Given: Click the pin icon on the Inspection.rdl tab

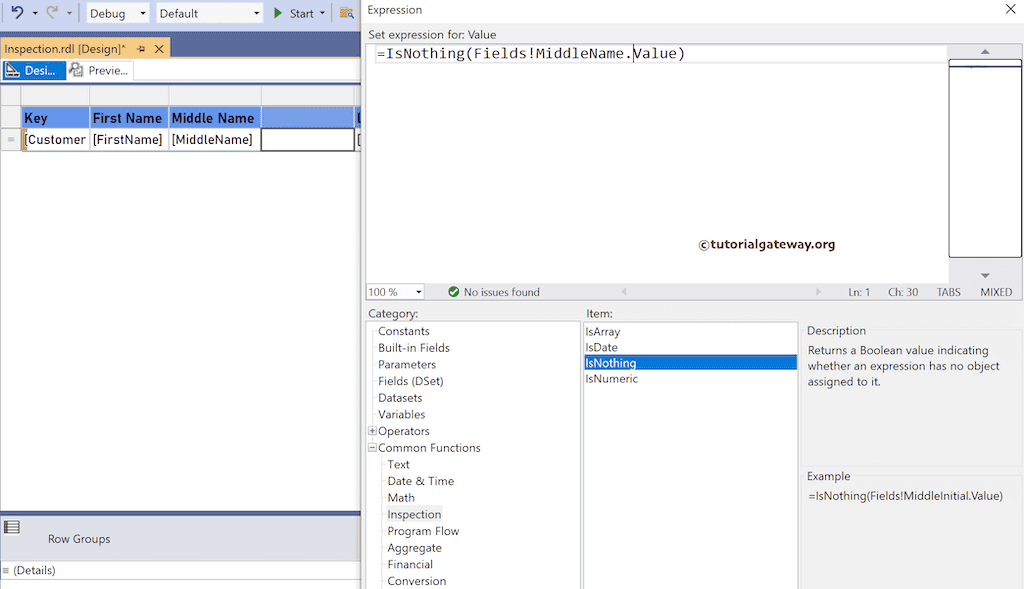Looking at the screenshot, I should pyautogui.click(x=139, y=47).
